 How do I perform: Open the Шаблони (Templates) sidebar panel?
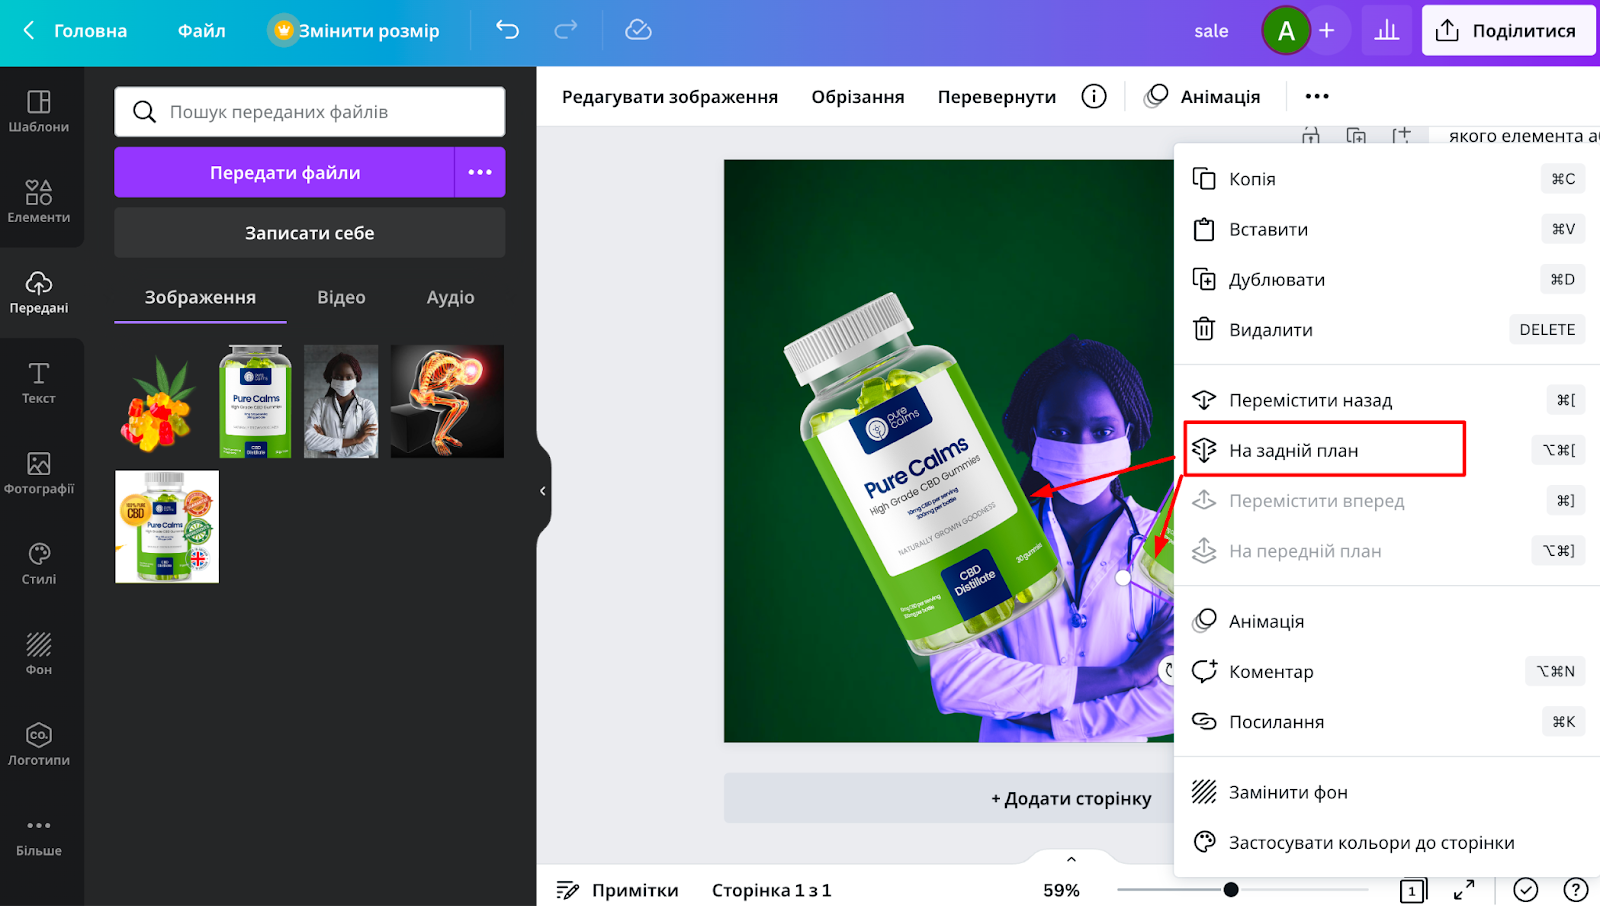(x=39, y=111)
